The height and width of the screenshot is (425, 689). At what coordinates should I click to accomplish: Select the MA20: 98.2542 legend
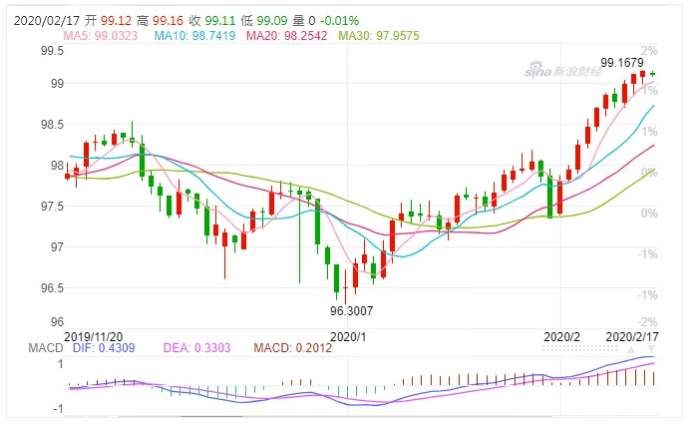286,36
